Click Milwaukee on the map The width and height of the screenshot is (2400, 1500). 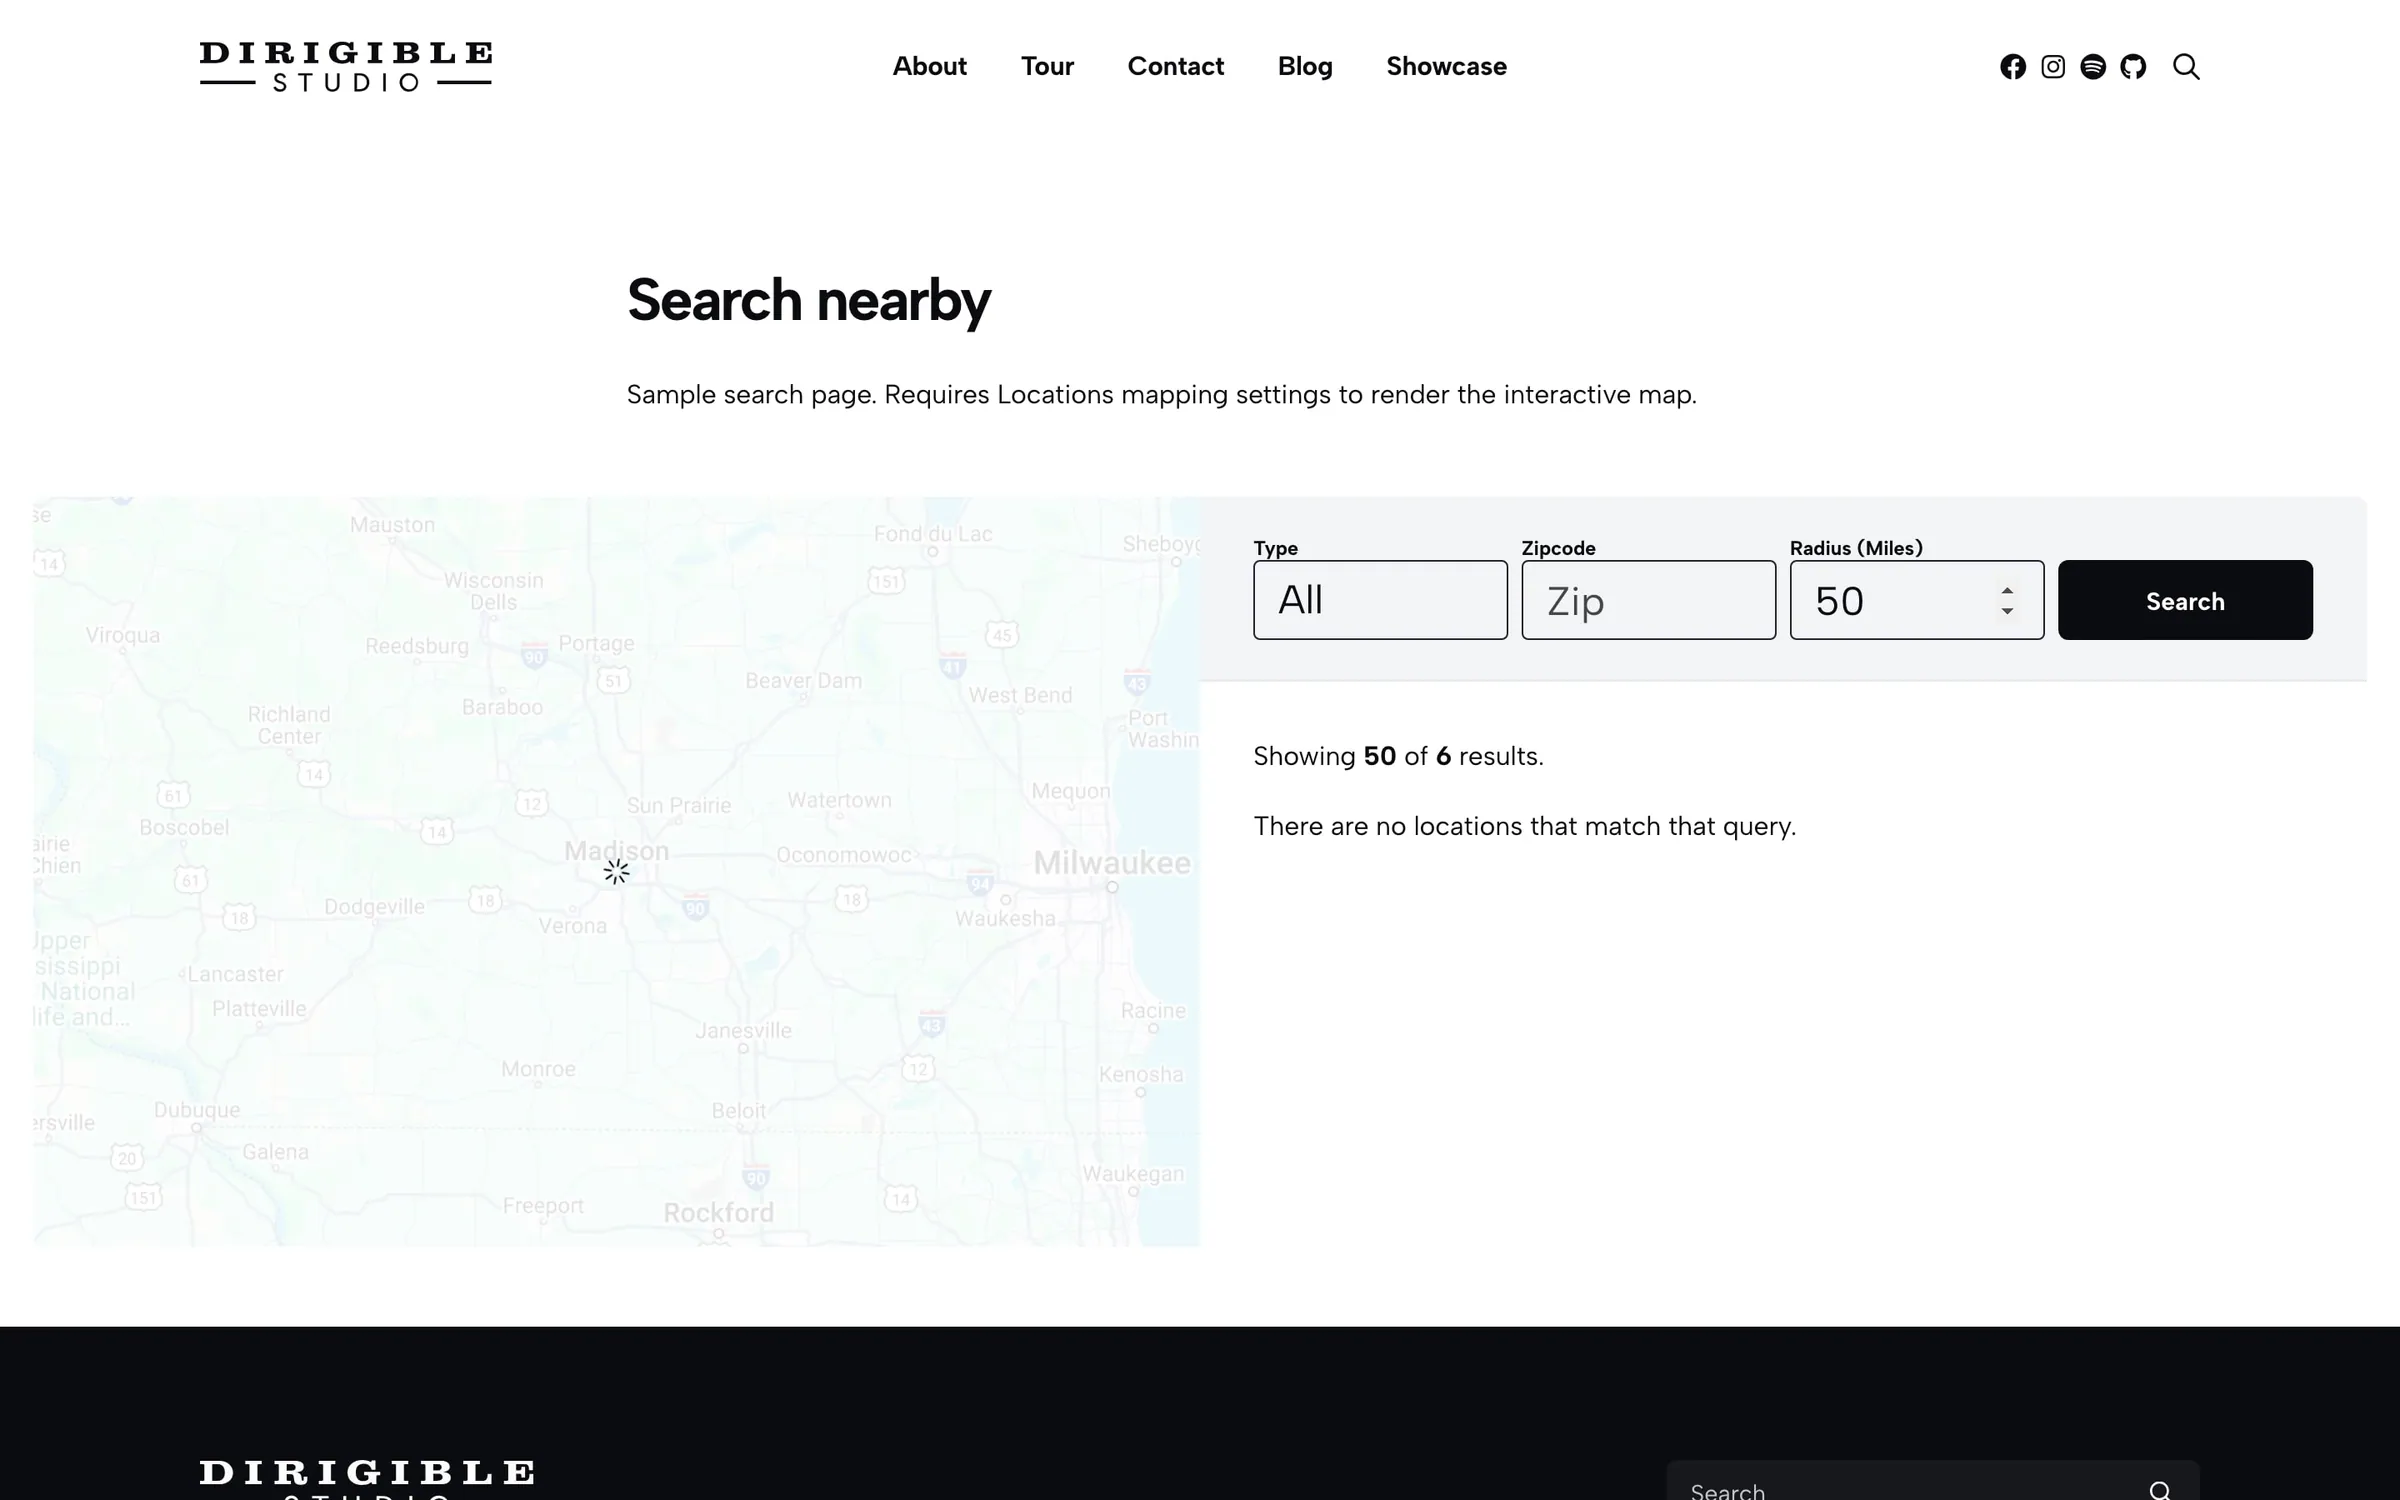point(1111,862)
